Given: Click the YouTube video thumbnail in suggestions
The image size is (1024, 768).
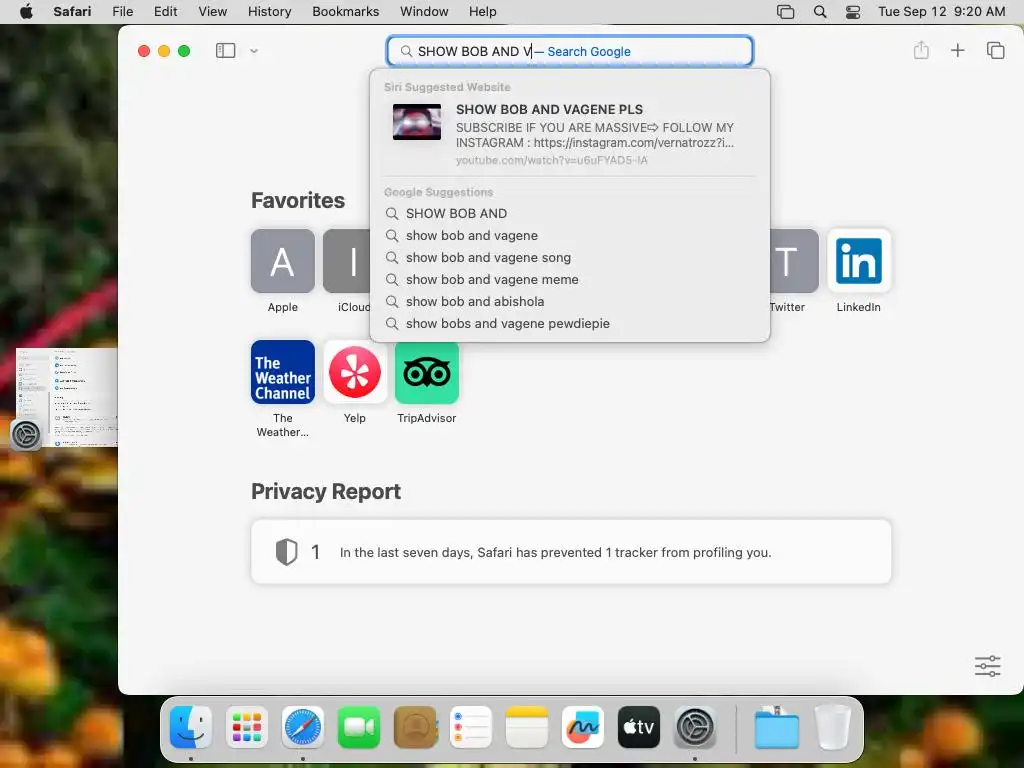Looking at the screenshot, I should [417, 122].
